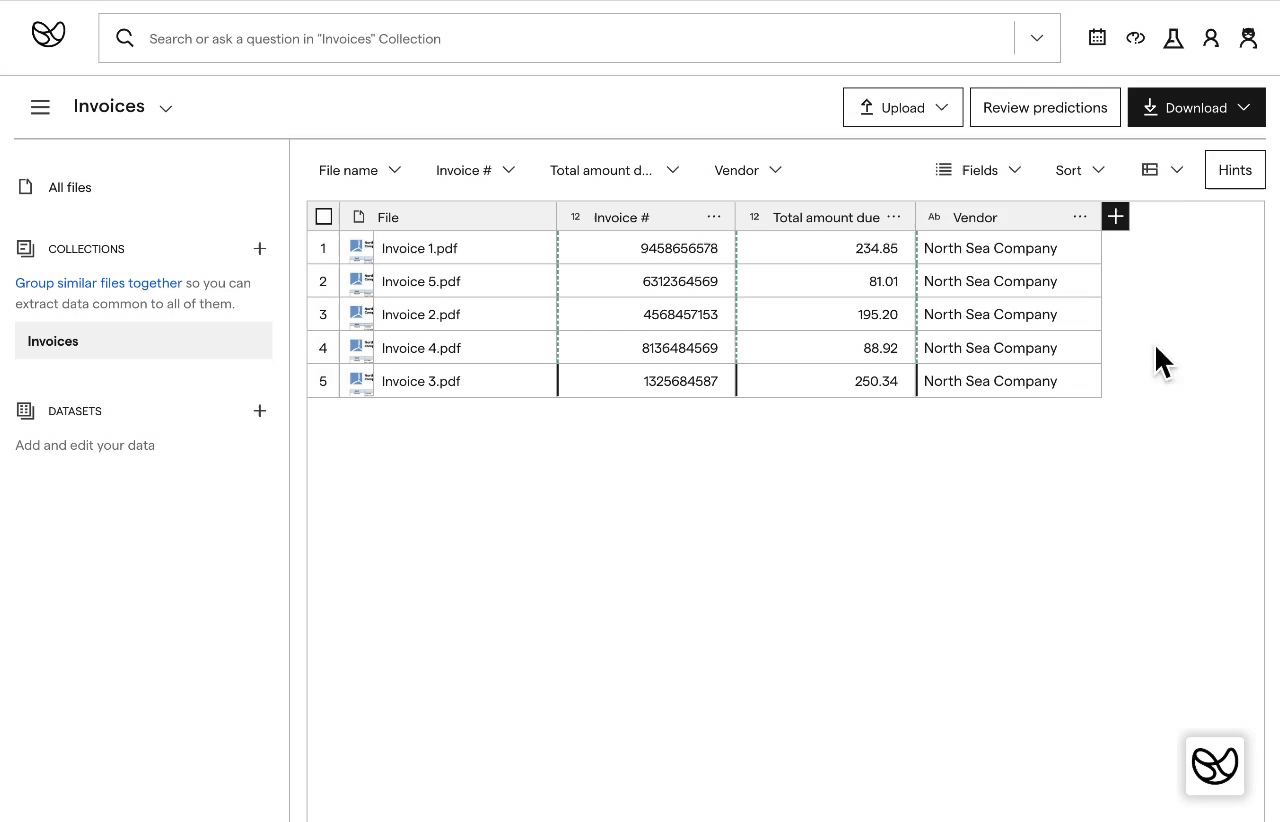
Task: Select amount cell 234.85
Action: tap(826, 248)
